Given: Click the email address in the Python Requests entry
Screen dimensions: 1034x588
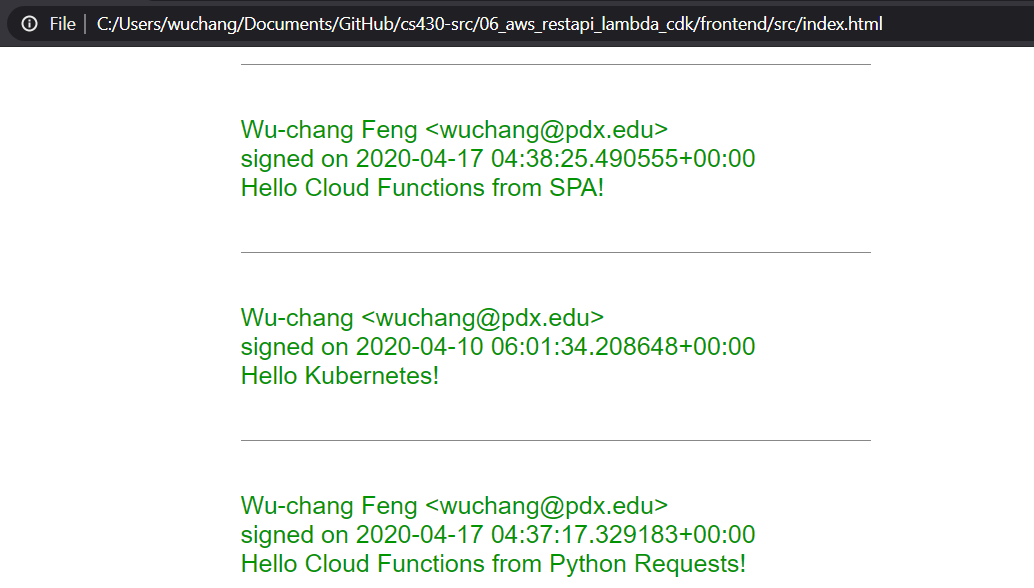Looking at the screenshot, I should [547, 505].
